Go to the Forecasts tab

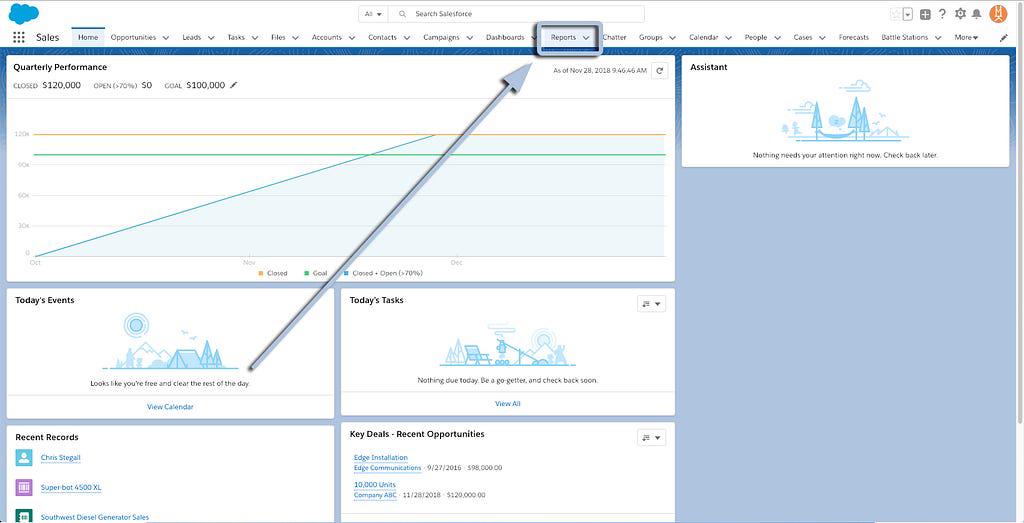tap(853, 37)
